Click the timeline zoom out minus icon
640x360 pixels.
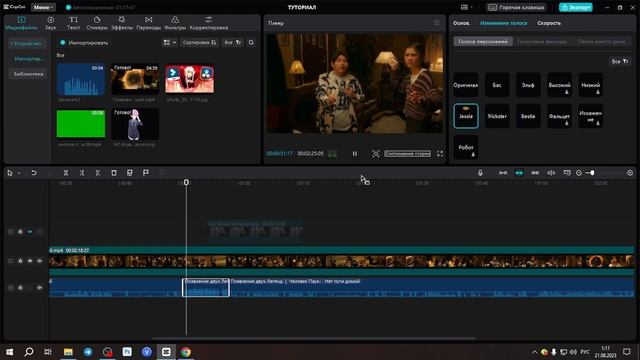[x=579, y=173]
